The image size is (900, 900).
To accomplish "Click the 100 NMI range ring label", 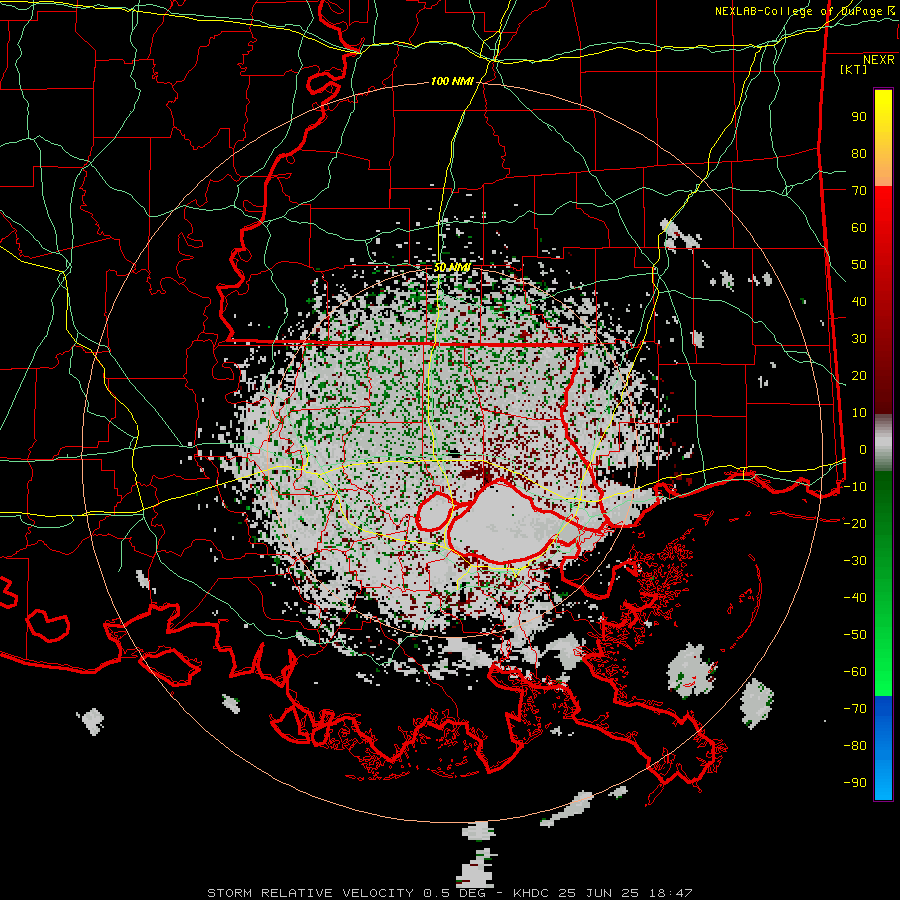I will [452, 82].
